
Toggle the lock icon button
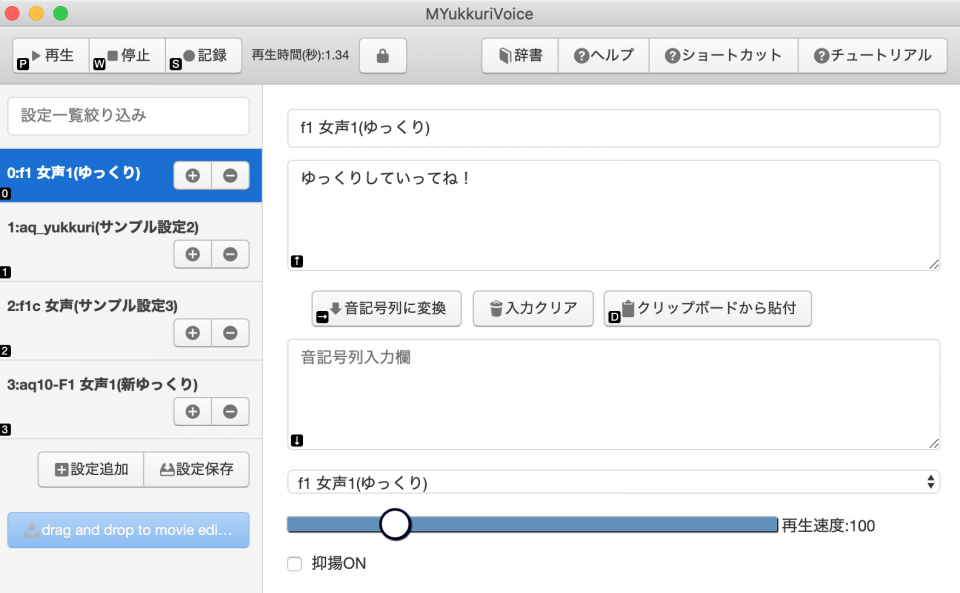tap(383, 56)
